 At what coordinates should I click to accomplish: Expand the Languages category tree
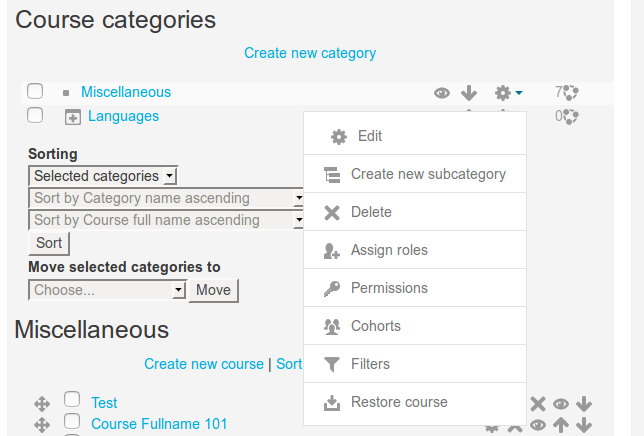[x=73, y=117]
